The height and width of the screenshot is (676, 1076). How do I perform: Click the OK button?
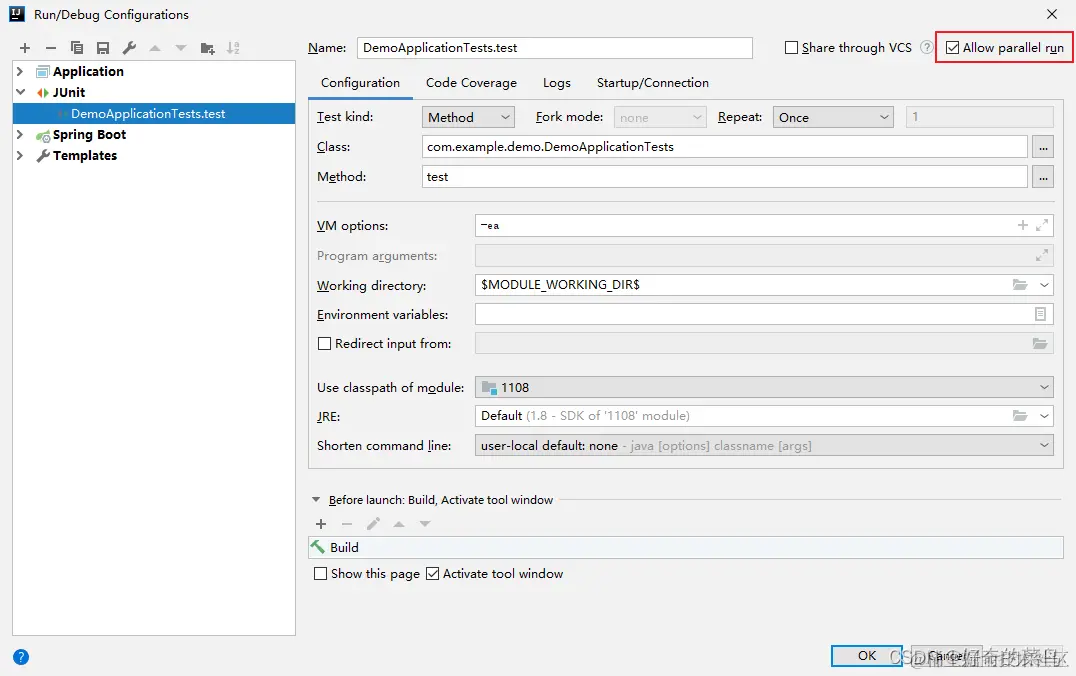pyautogui.click(x=867, y=655)
